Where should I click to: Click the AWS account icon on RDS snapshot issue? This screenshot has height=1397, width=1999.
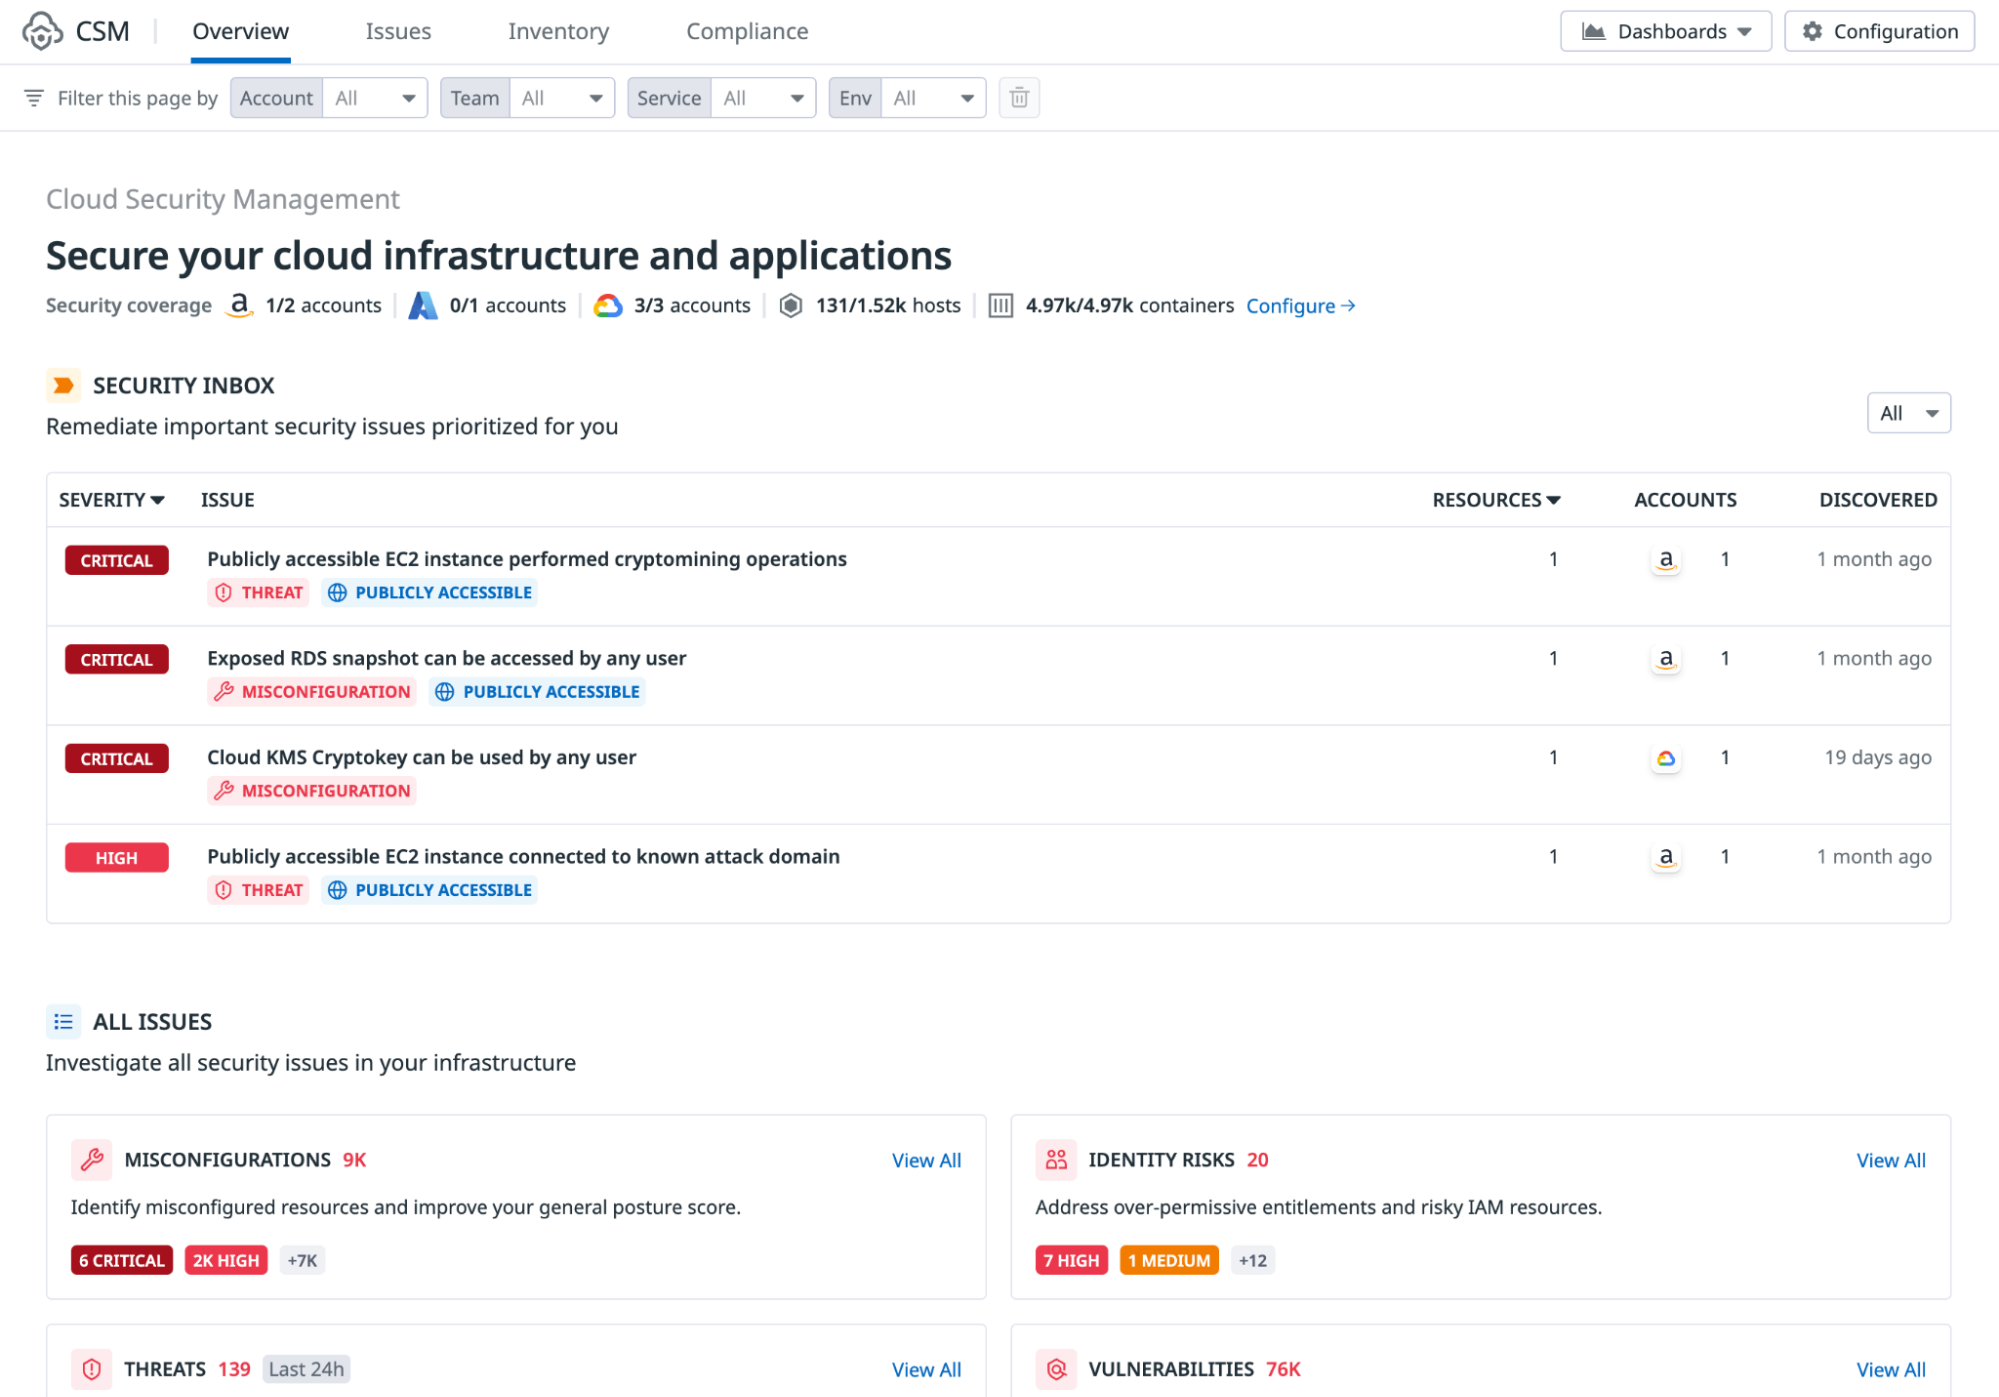point(1665,658)
